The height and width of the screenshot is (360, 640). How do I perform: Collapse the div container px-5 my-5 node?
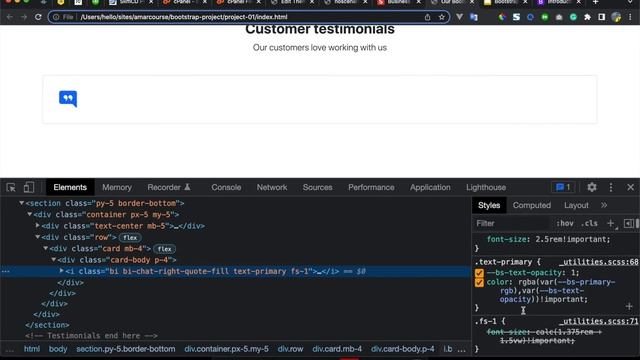tap(29, 214)
